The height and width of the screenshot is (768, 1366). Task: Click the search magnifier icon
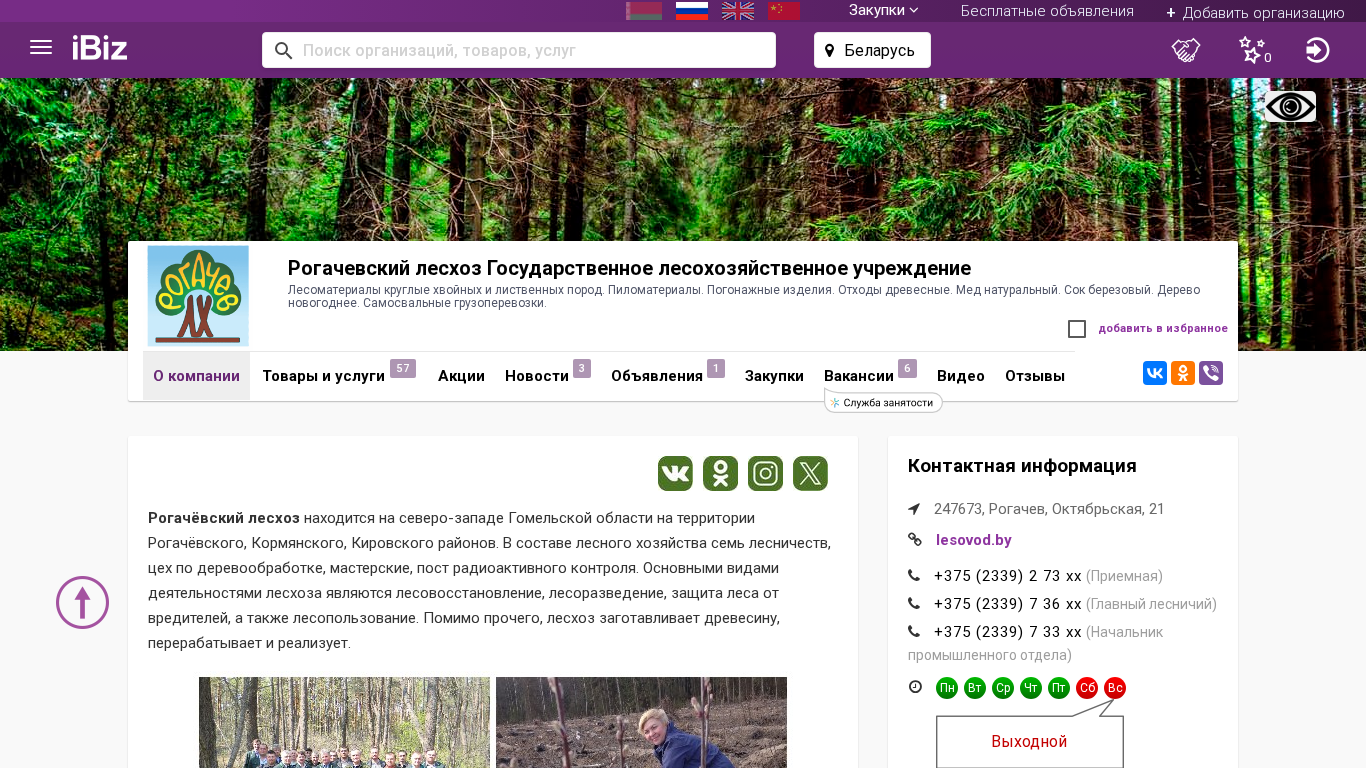click(x=283, y=50)
